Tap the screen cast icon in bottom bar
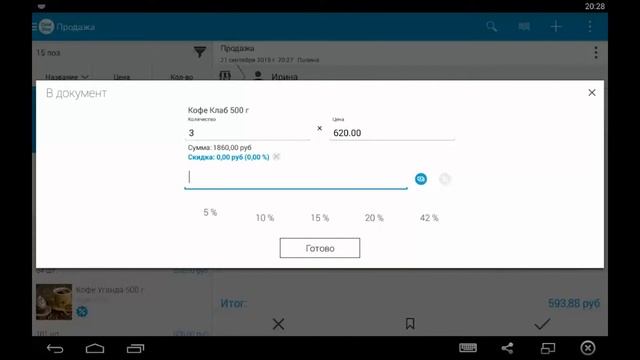 (x=548, y=348)
